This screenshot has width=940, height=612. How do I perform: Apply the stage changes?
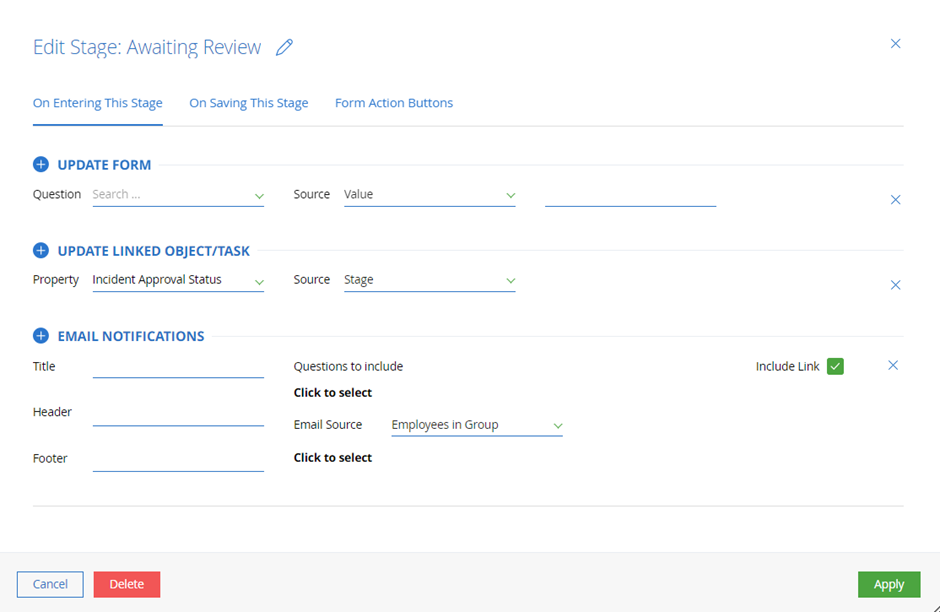tap(888, 584)
